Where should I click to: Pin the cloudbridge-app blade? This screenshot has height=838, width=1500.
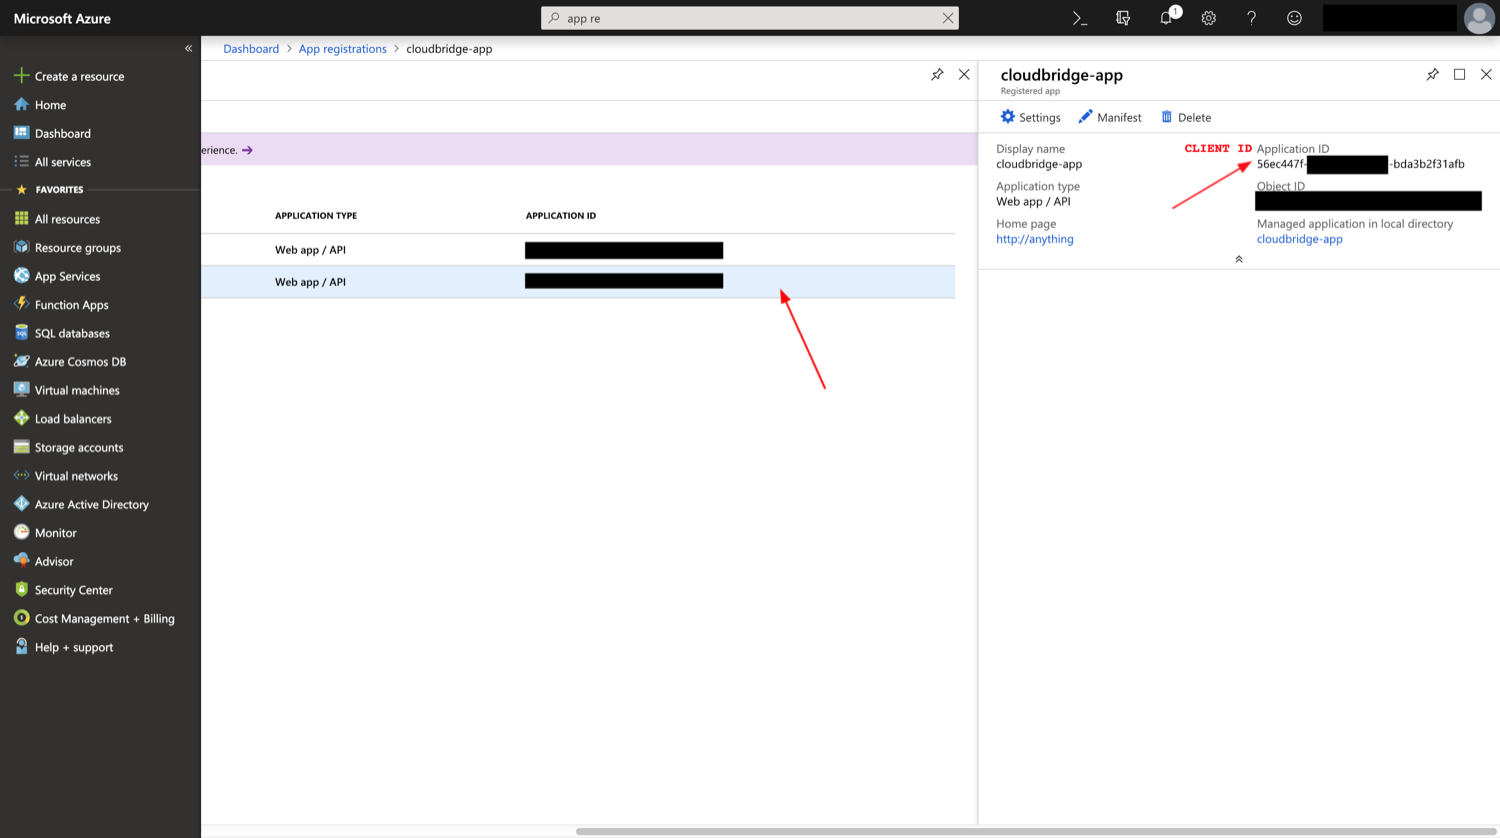1433,75
